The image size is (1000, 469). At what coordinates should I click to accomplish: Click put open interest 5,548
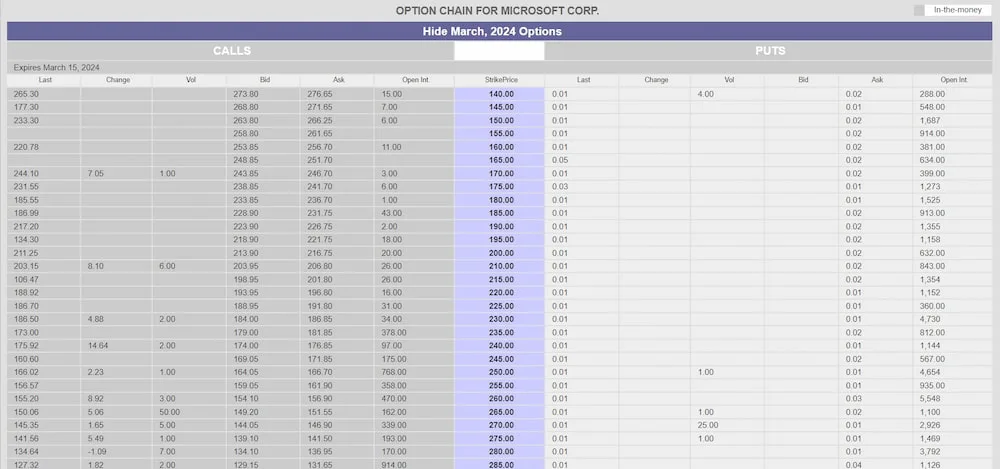(x=930, y=399)
